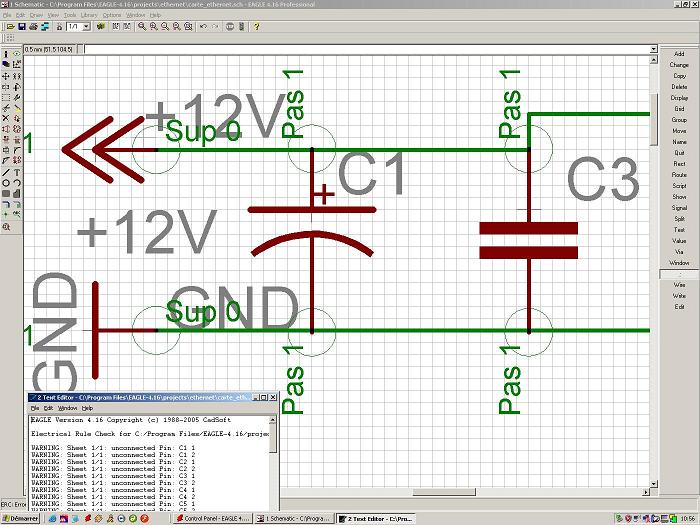Open the Tools menu
The width and height of the screenshot is (700, 525).
(x=69, y=15)
